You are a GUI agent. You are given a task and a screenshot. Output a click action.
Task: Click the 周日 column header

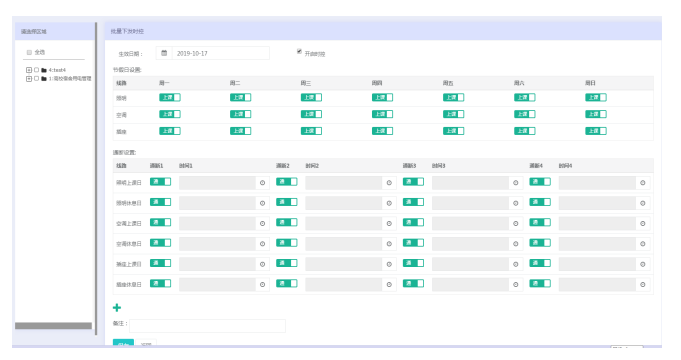click(x=590, y=83)
